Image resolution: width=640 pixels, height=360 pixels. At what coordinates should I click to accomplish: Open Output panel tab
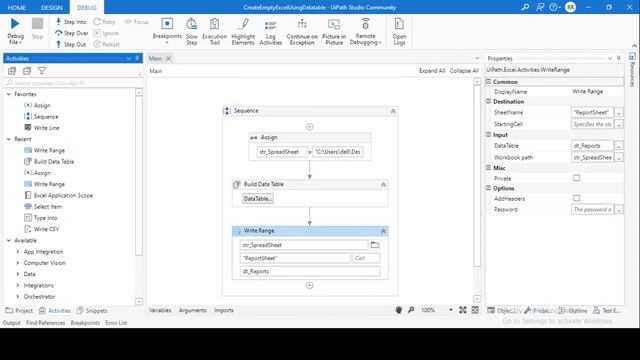point(11,322)
